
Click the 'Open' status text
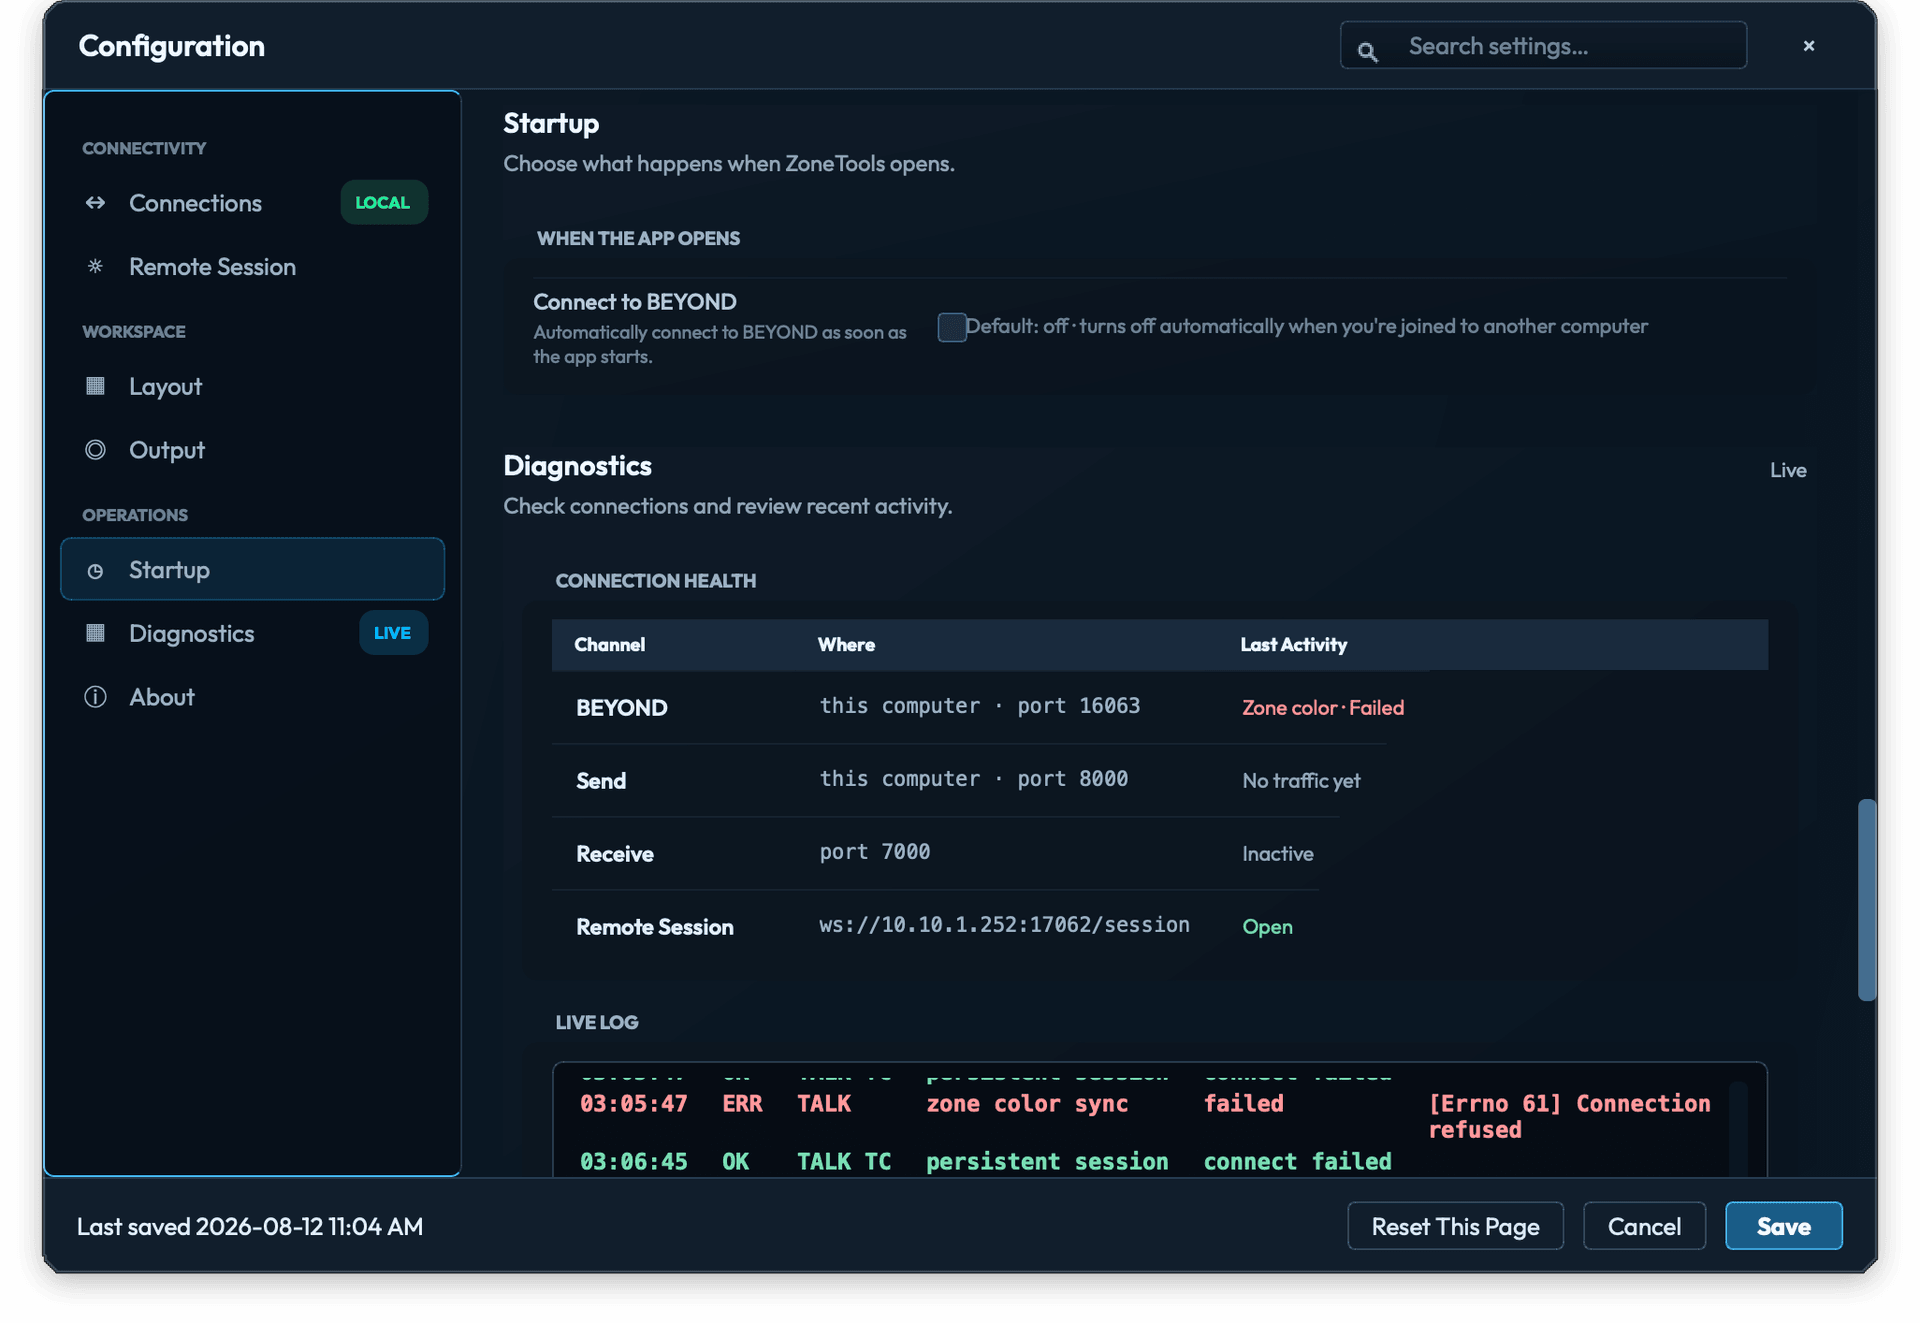point(1267,927)
